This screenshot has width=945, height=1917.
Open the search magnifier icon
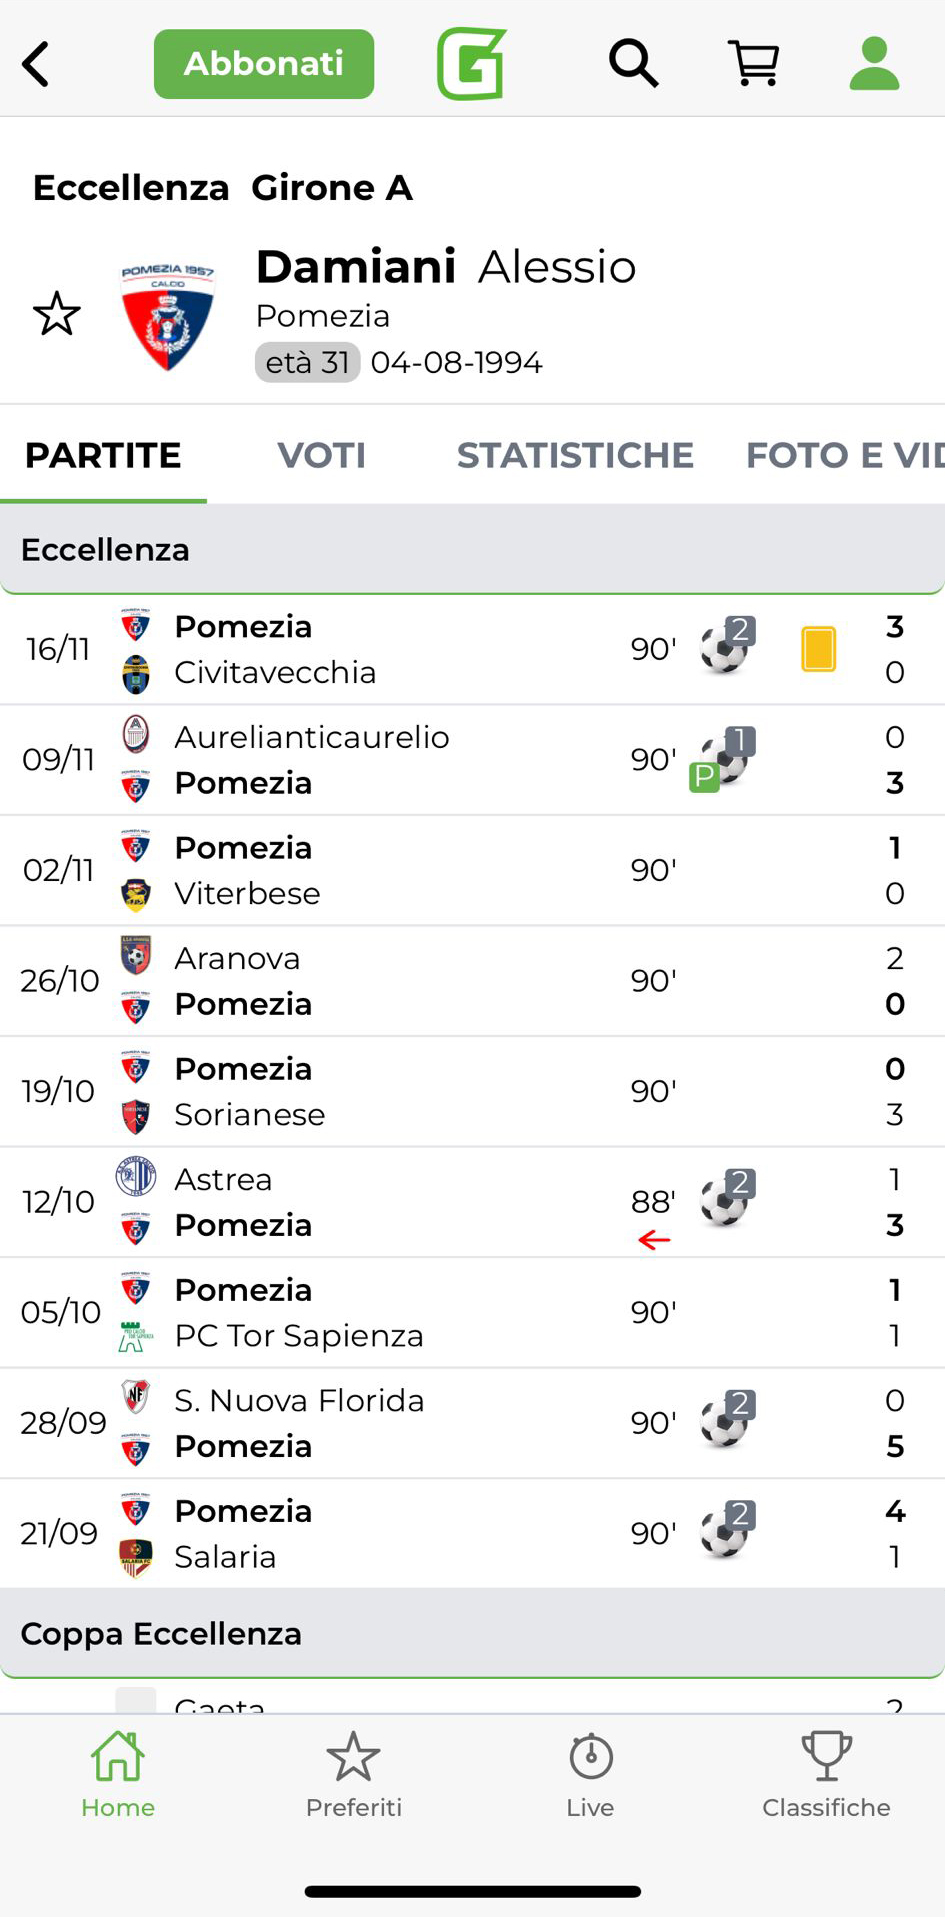pos(633,64)
